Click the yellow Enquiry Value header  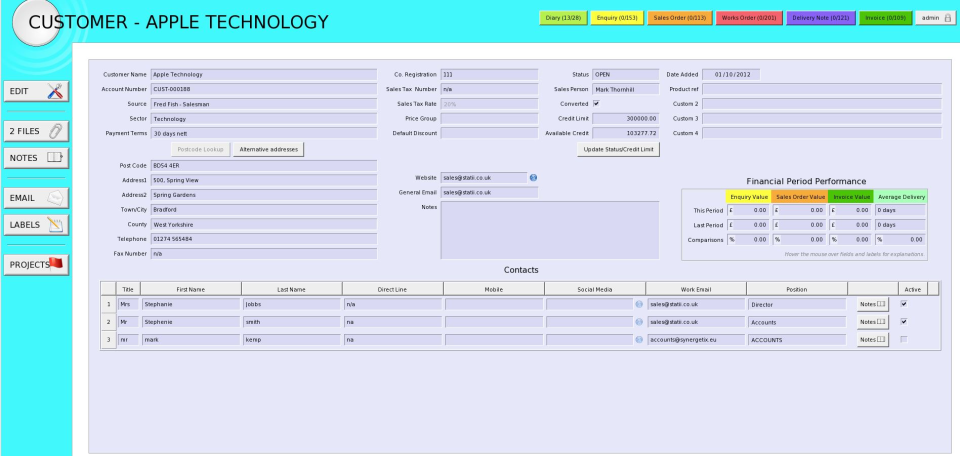click(x=749, y=196)
